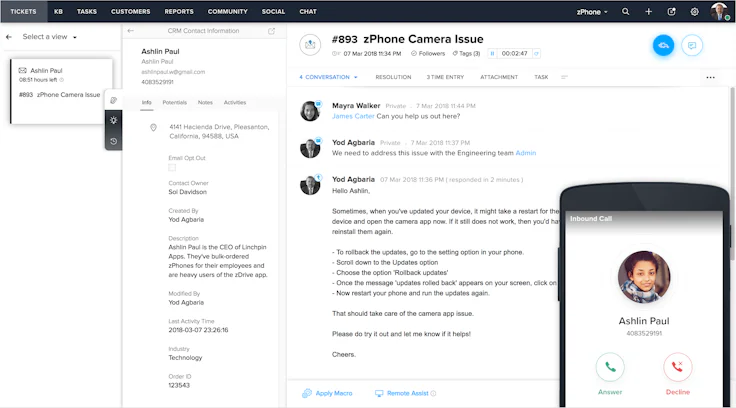Viewport: 736px width, 408px height.
Task: Click the plus add-new icon
Action: [x=648, y=12]
